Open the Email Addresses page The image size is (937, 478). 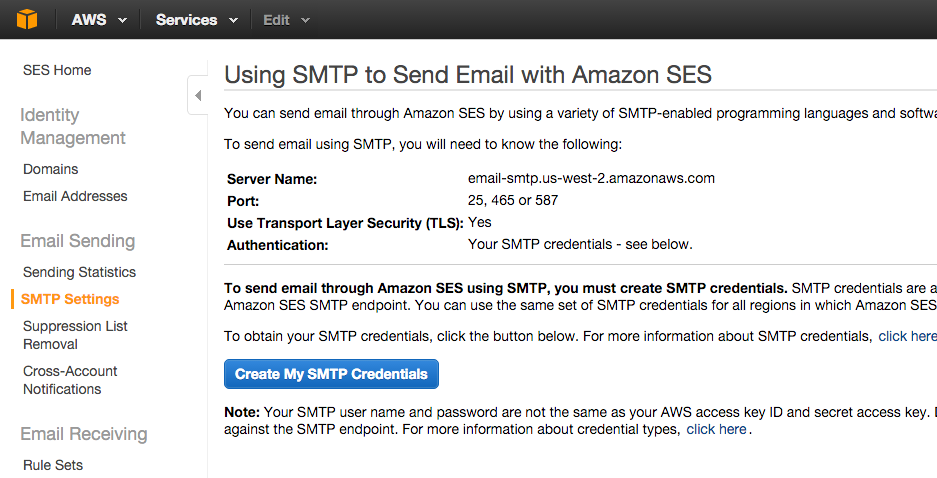coord(75,196)
